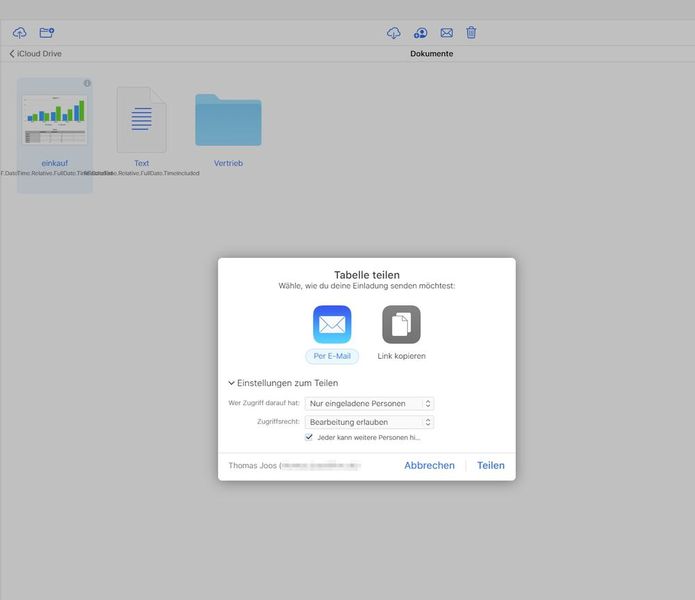Open the Bearbeitung erlauben dropdown
Image resolution: width=695 pixels, height=600 pixels.
pyautogui.click(x=369, y=422)
